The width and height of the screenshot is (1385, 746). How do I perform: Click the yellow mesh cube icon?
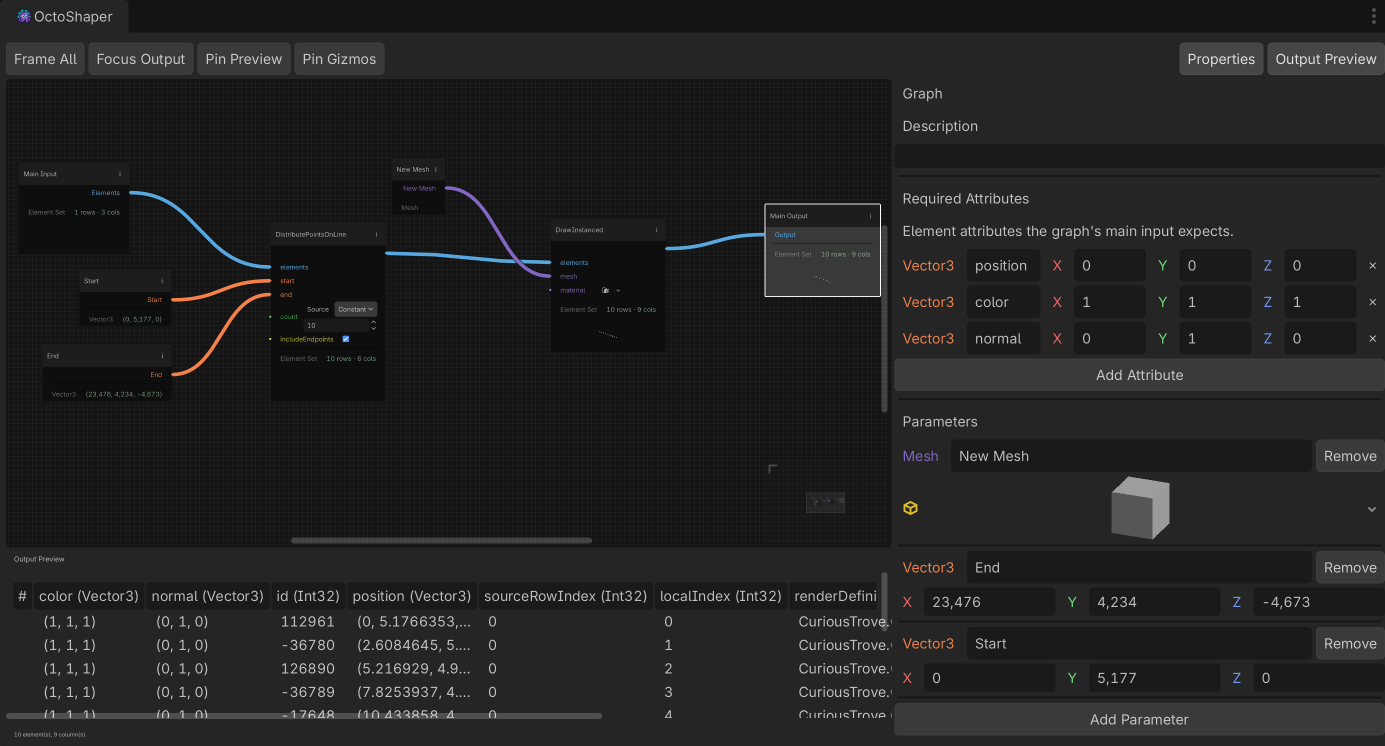(910, 508)
